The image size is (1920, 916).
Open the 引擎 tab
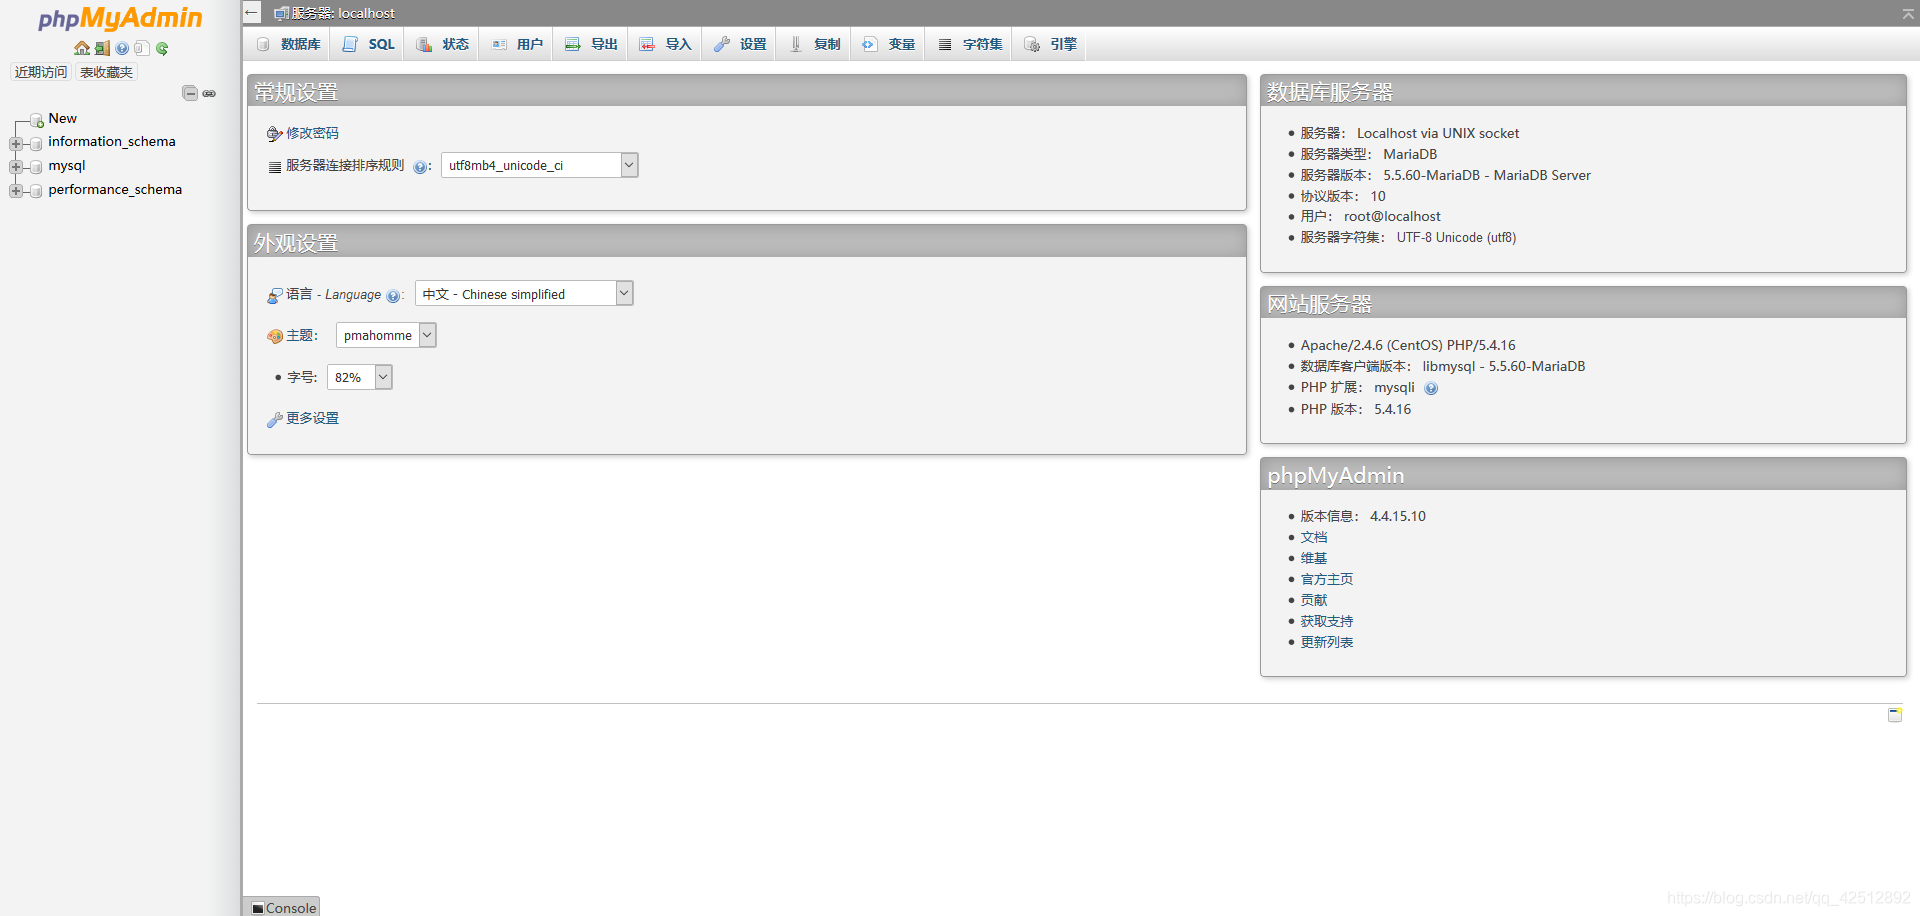tap(1051, 44)
